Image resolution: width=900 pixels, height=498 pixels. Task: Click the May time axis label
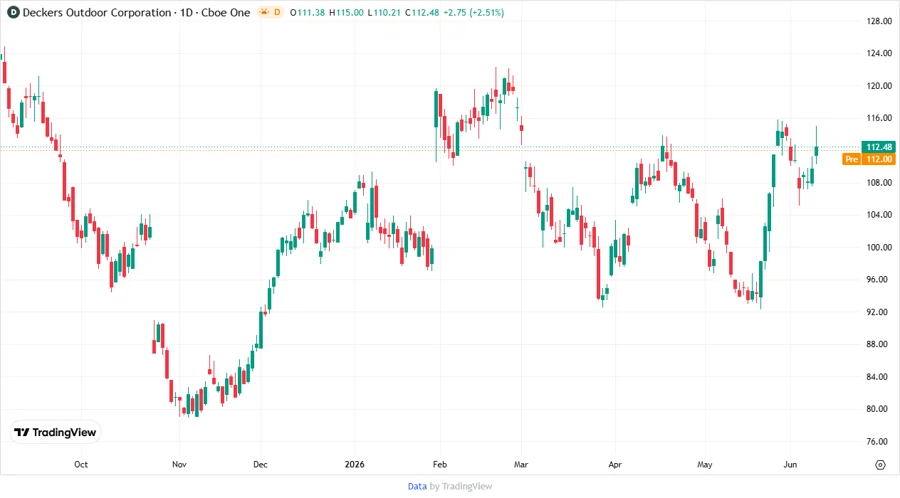point(704,465)
